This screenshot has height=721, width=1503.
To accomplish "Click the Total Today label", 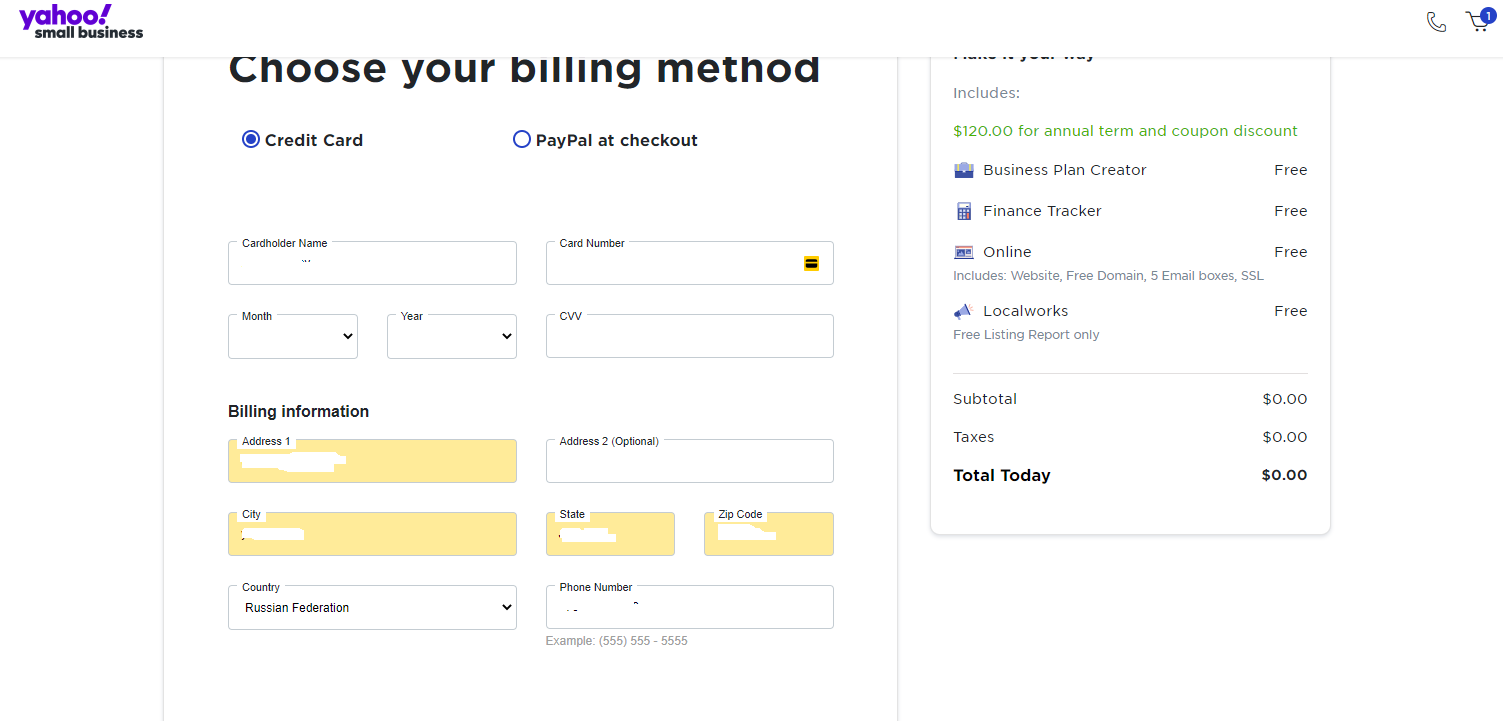I will coord(1002,475).
